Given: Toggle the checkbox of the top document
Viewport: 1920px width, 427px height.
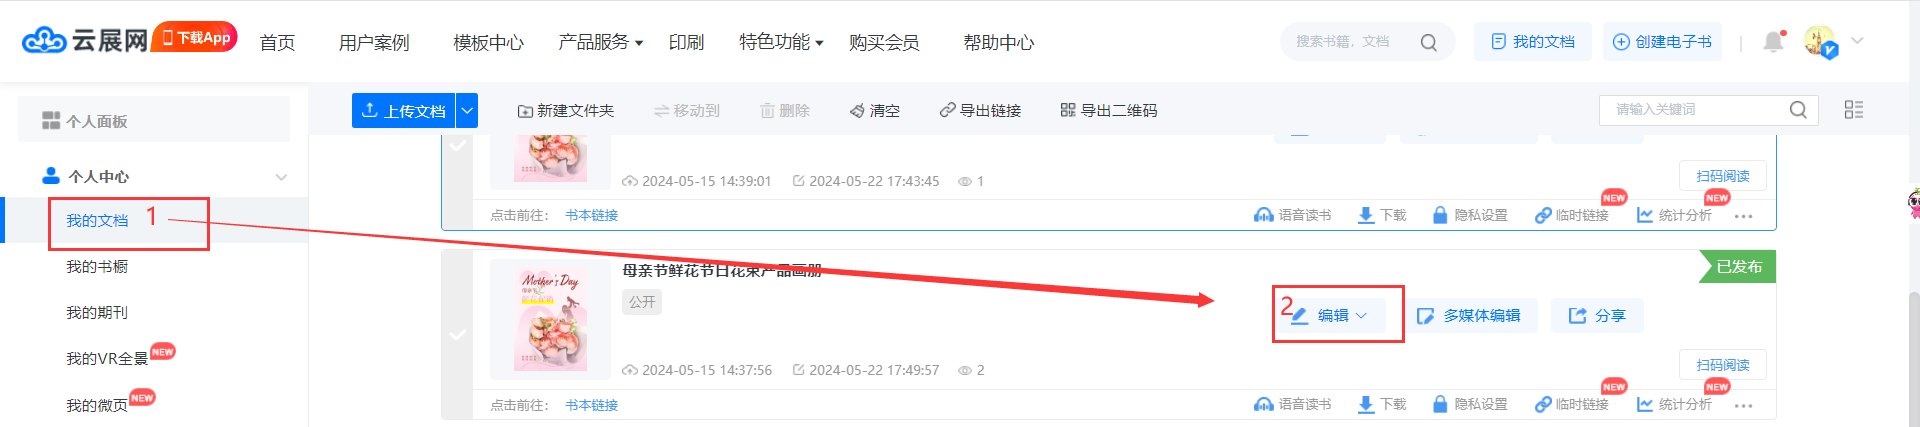Looking at the screenshot, I should tap(457, 146).
